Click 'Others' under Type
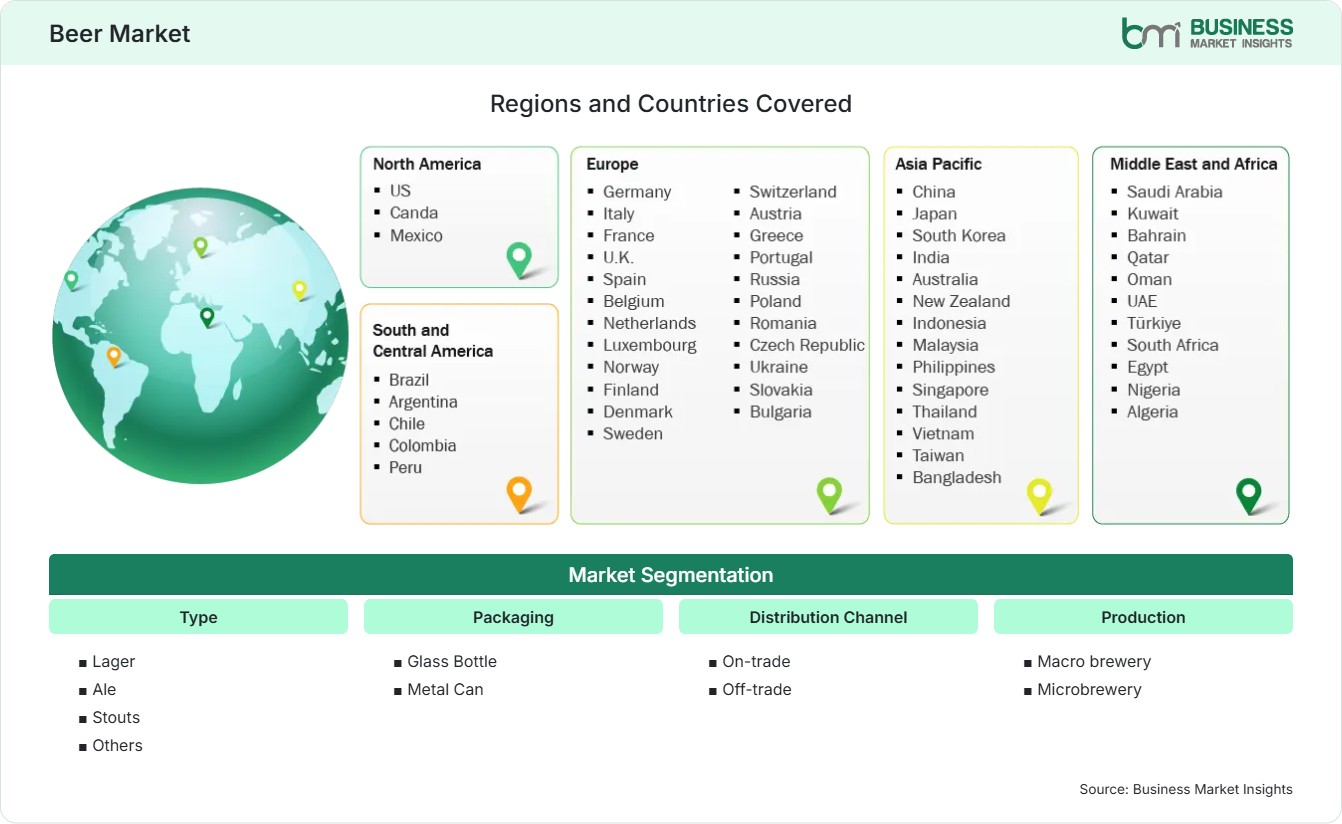The width and height of the screenshot is (1342, 824). pyautogui.click(x=117, y=745)
